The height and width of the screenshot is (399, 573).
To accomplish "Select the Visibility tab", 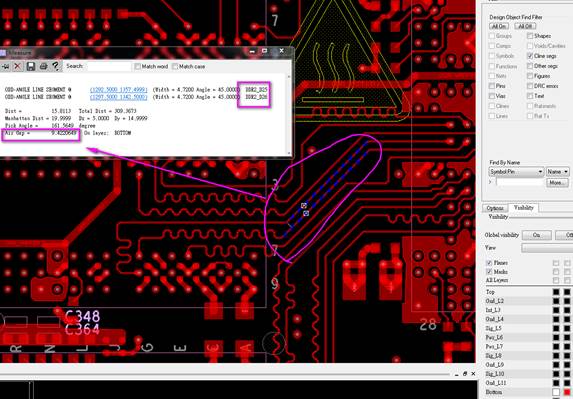I will click(x=523, y=208).
